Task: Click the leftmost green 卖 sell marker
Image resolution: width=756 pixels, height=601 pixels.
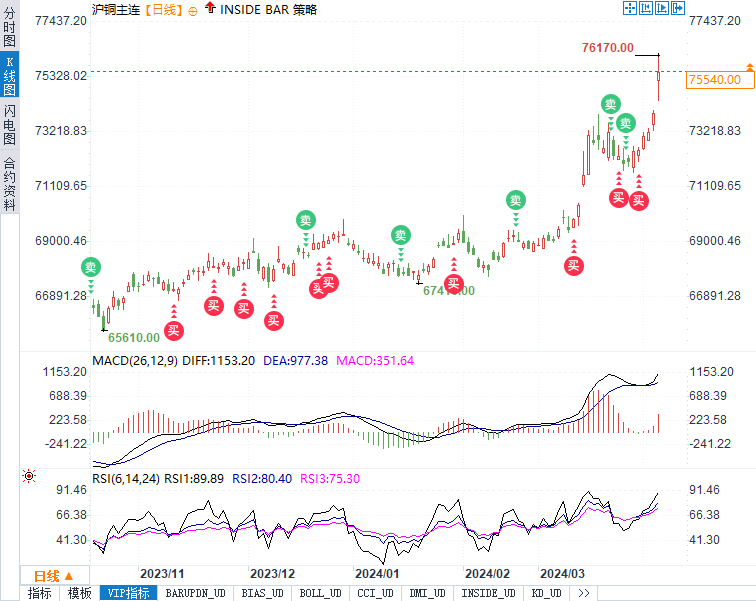Action: click(x=91, y=267)
